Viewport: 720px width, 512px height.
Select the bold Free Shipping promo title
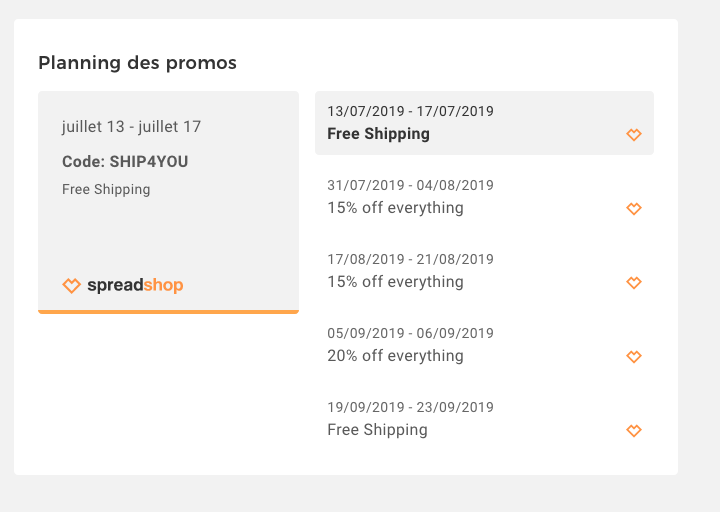[378, 134]
